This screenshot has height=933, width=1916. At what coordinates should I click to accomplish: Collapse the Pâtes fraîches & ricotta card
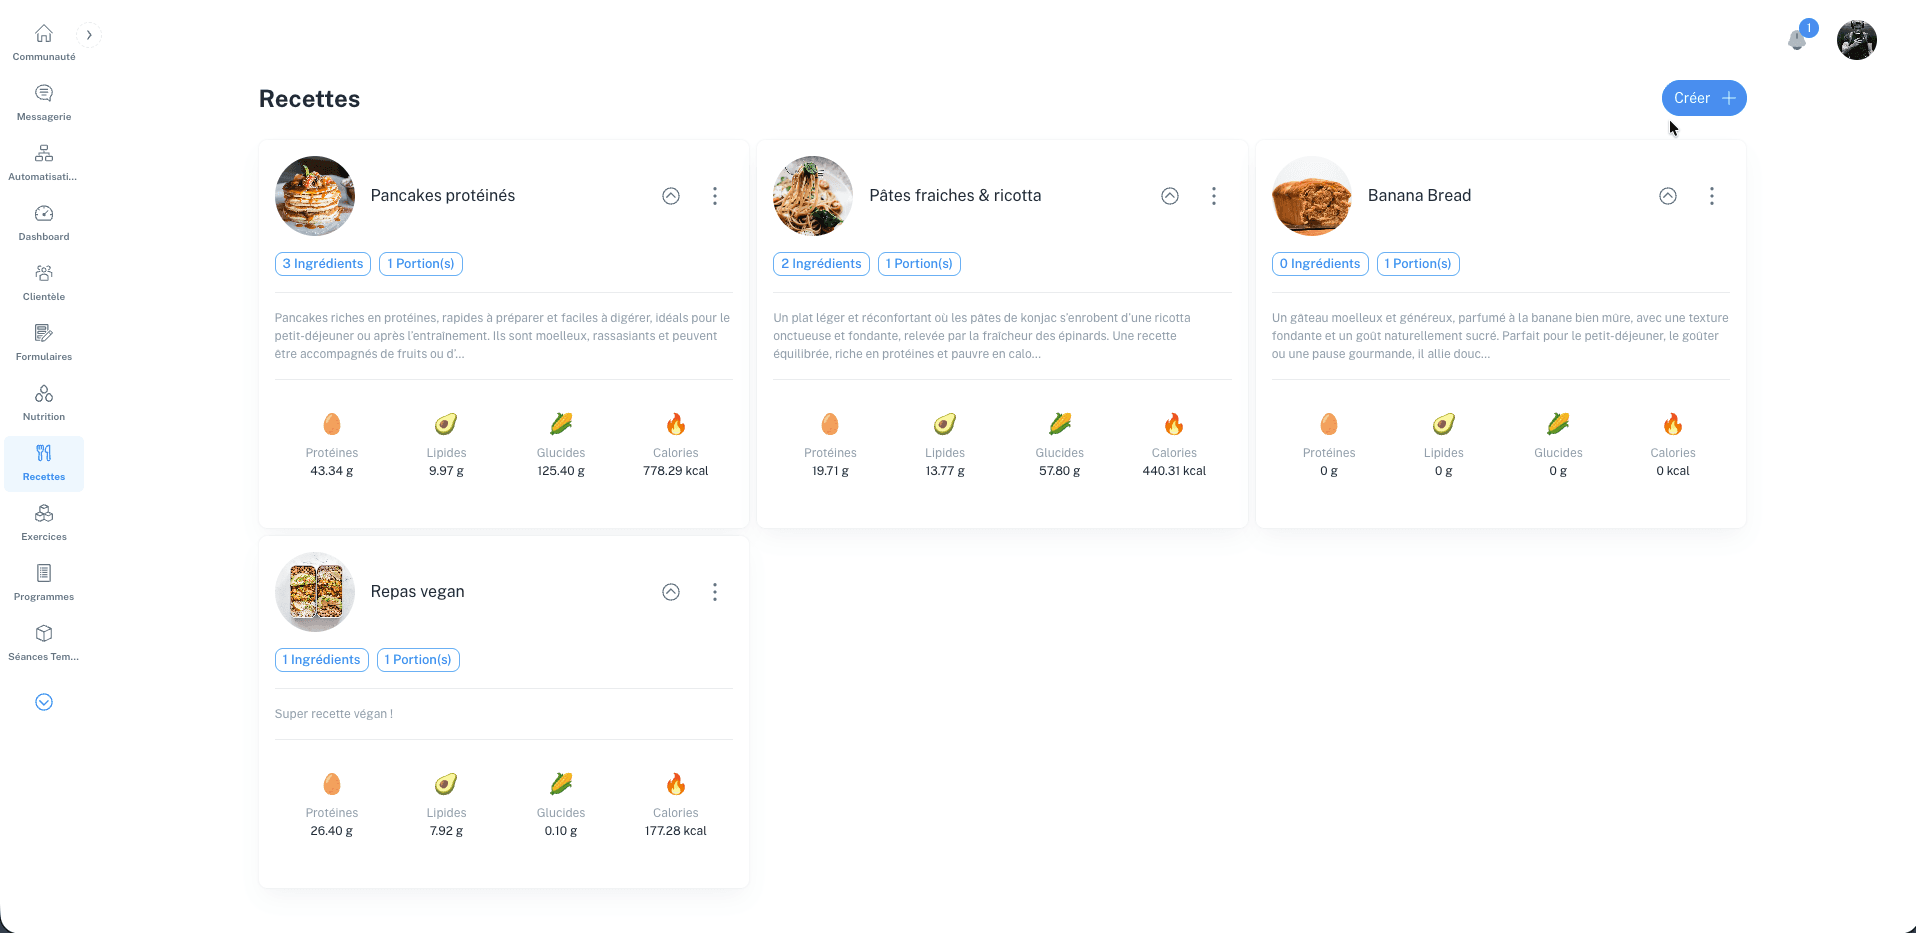(x=1170, y=196)
